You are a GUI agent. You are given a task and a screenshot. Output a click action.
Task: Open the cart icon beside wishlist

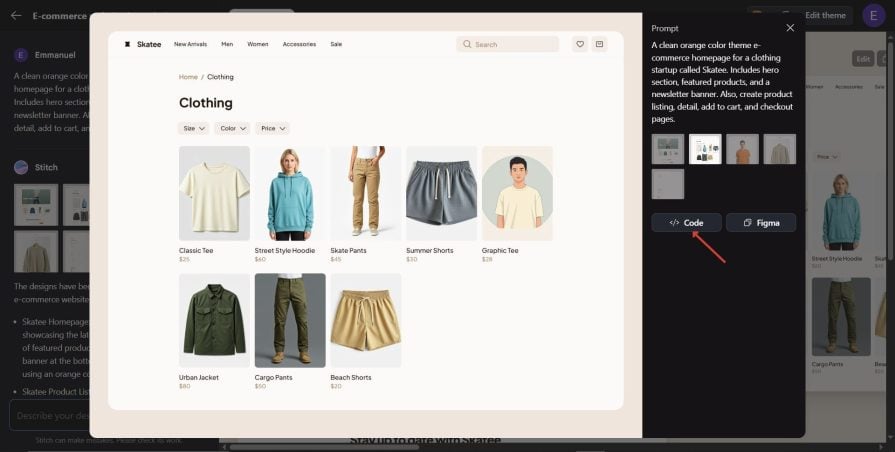[x=599, y=44]
